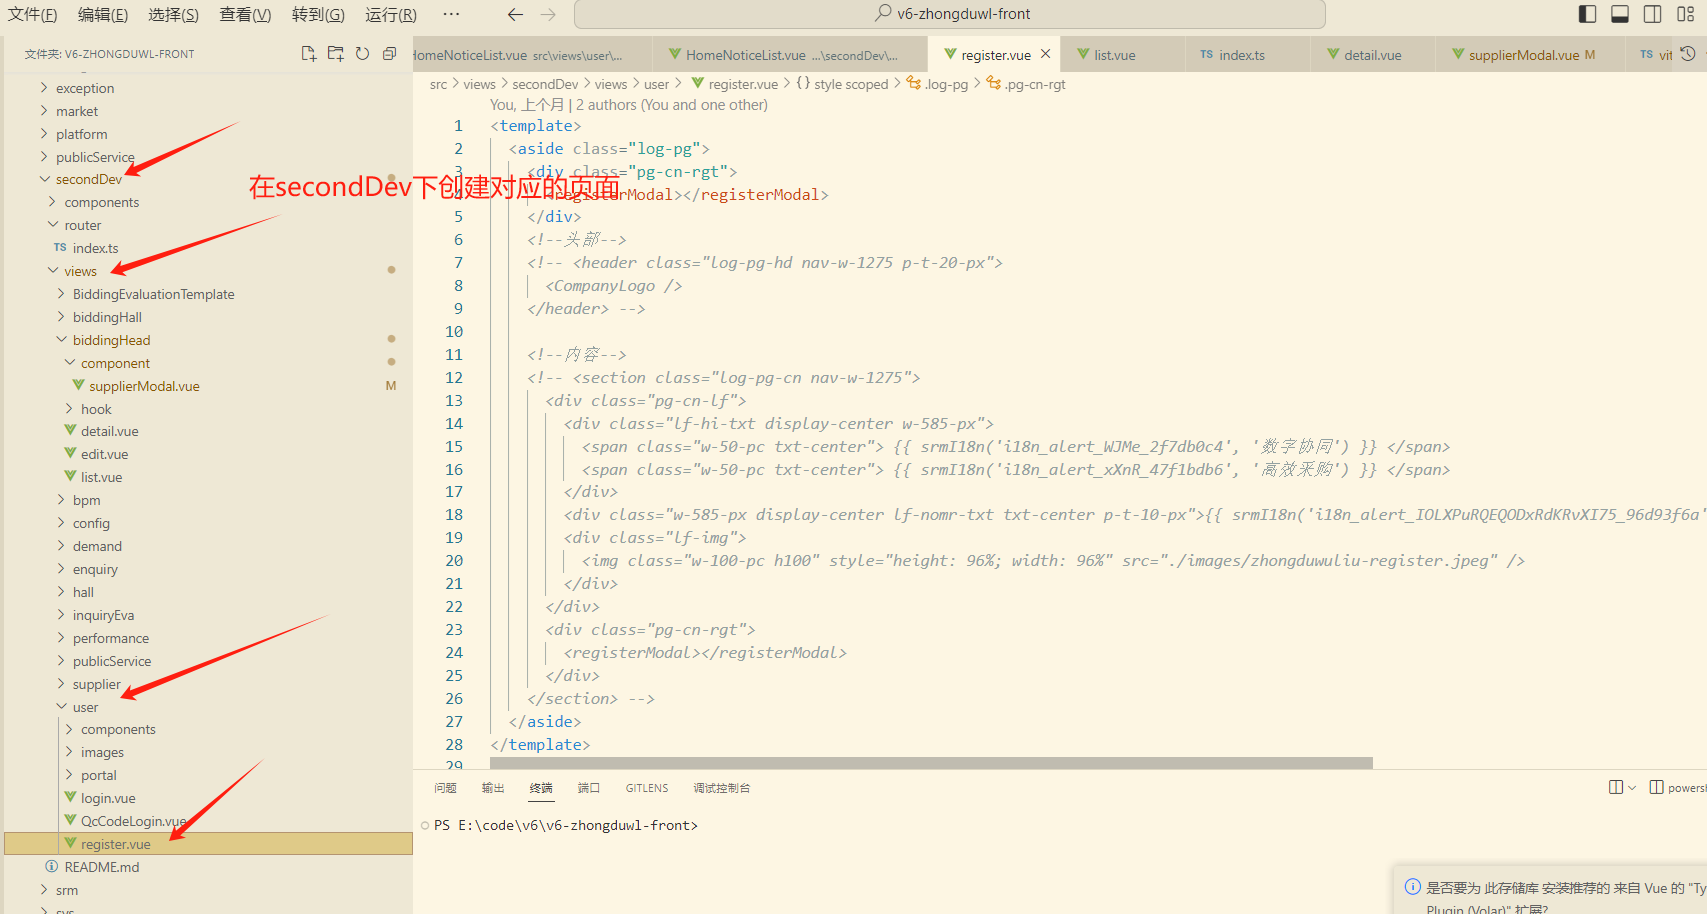Open the 输出 panel tab
This screenshot has width=1707, height=914.
click(493, 788)
